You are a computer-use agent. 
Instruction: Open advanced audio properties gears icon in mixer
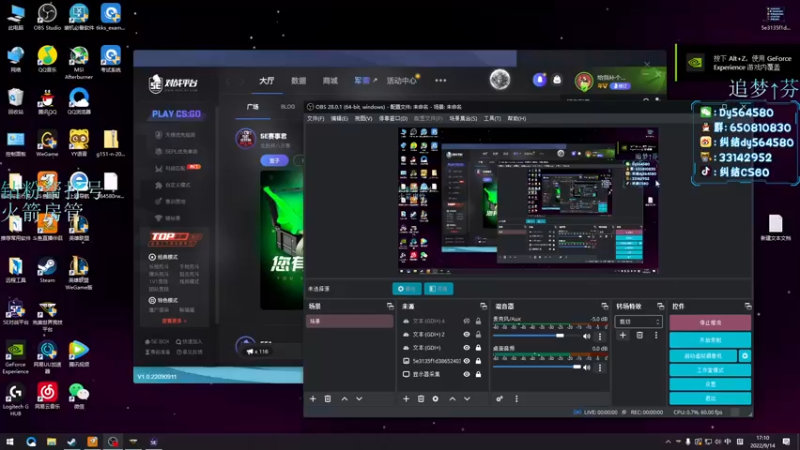[x=499, y=399]
